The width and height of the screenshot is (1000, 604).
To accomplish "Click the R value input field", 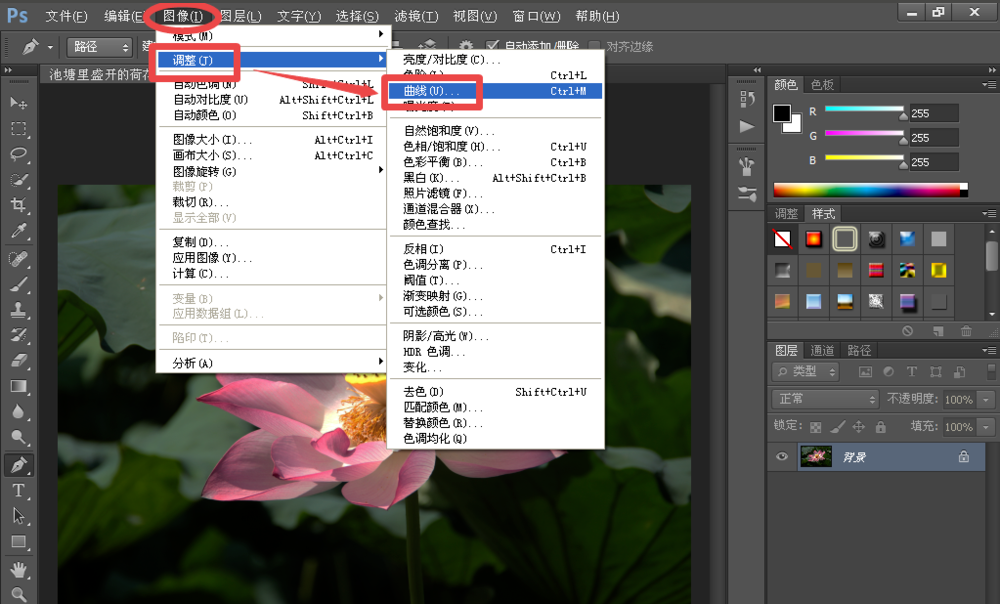I will pos(932,114).
